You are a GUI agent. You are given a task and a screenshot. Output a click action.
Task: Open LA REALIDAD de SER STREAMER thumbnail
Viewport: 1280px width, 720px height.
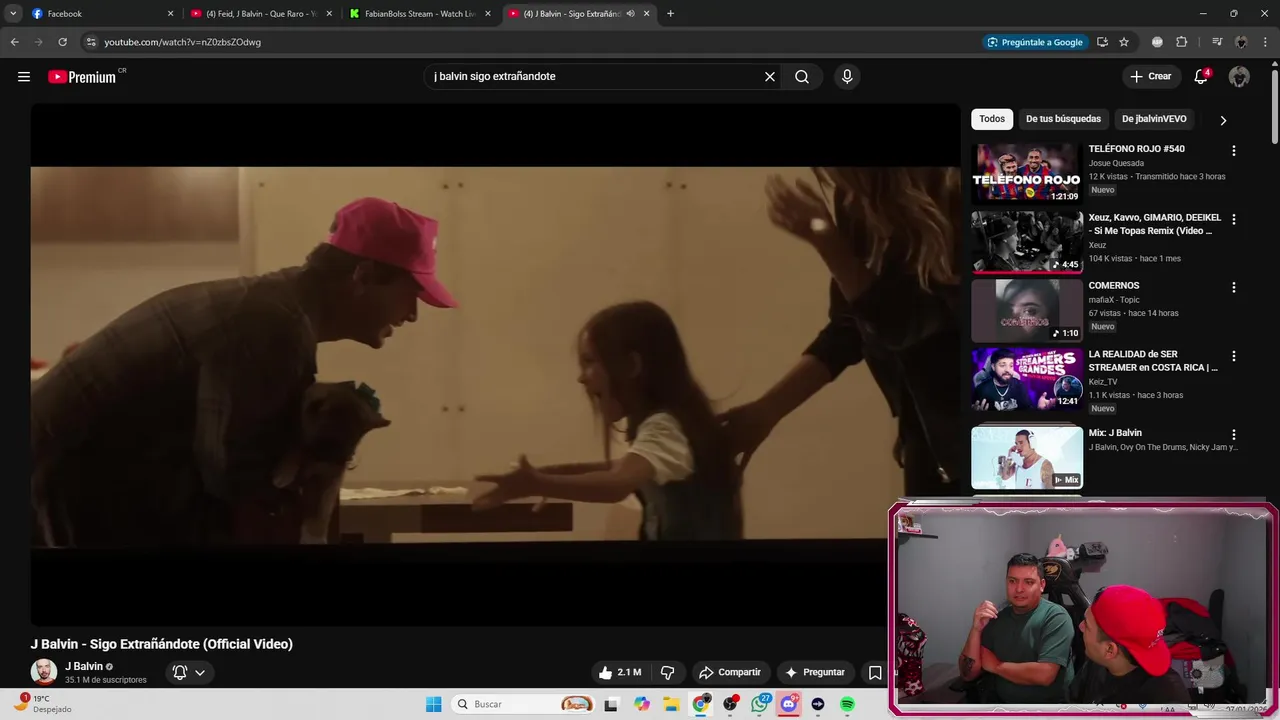tap(1027, 379)
